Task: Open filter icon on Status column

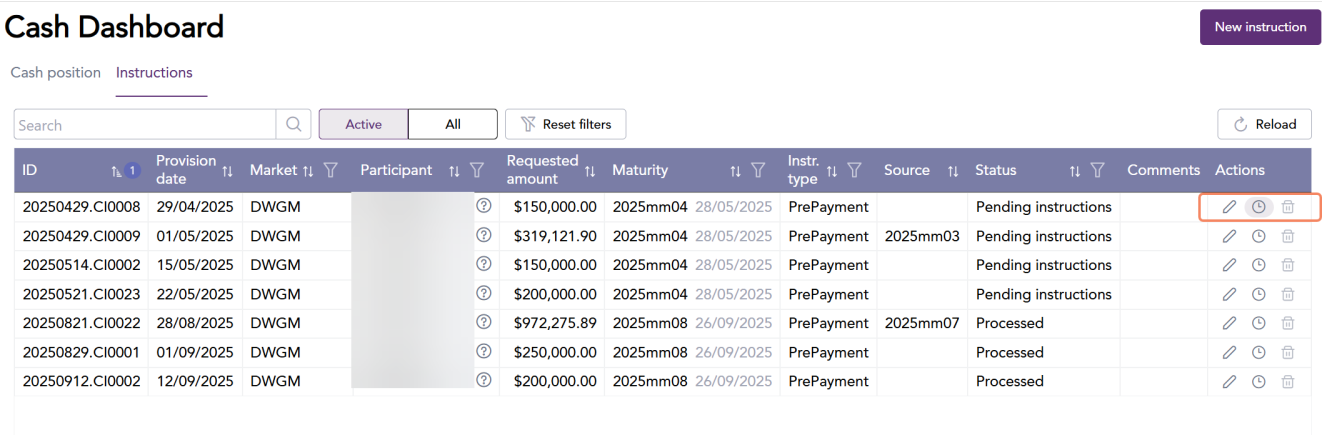Action: [x=1097, y=171]
